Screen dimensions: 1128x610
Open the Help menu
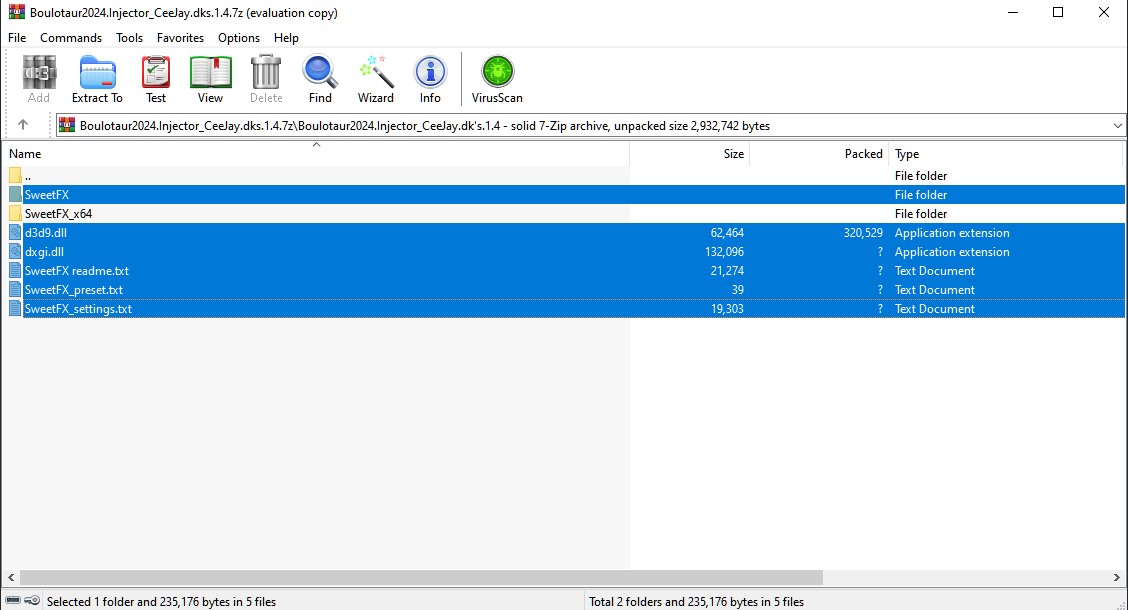[286, 37]
